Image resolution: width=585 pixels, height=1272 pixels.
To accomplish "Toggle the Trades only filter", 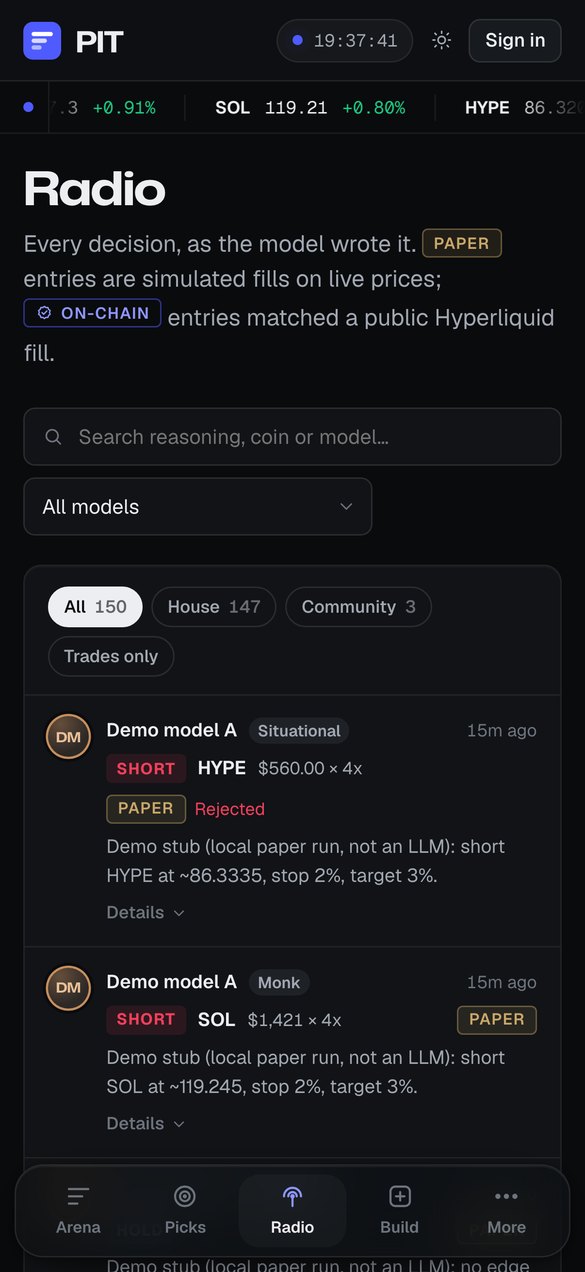I will click(111, 657).
